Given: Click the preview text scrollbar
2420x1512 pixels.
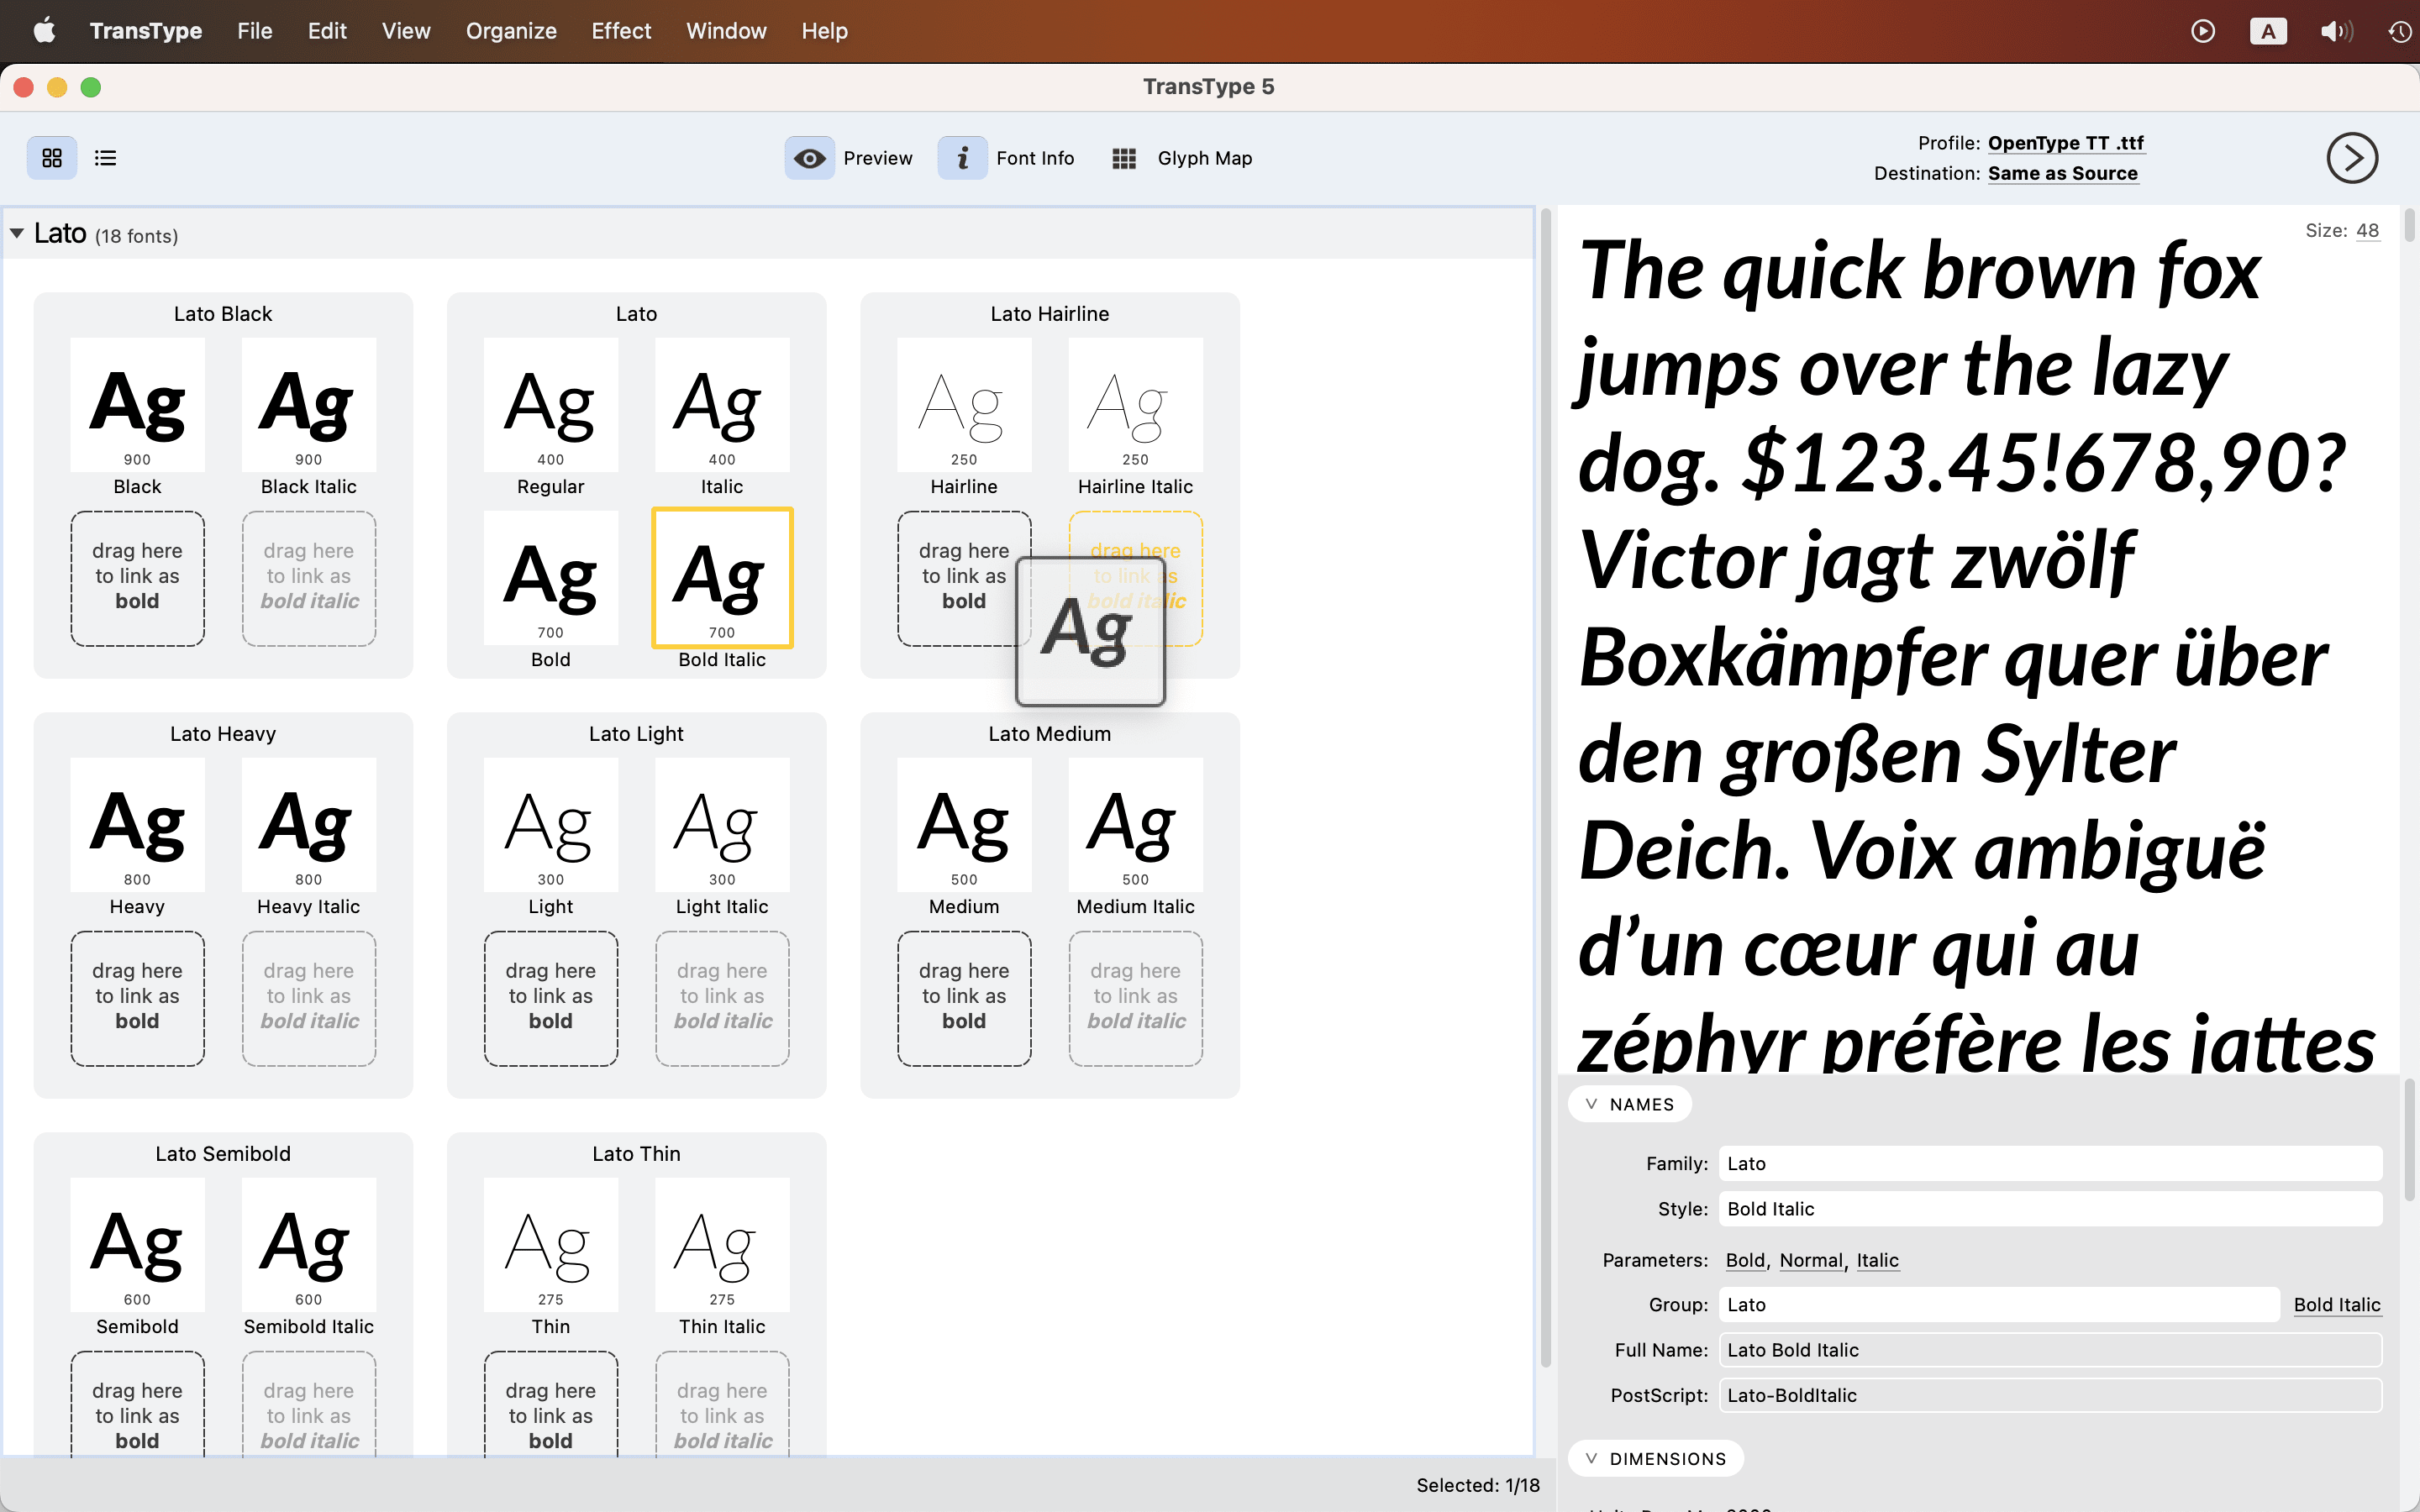Looking at the screenshot, I should [x=2409, y=225].
